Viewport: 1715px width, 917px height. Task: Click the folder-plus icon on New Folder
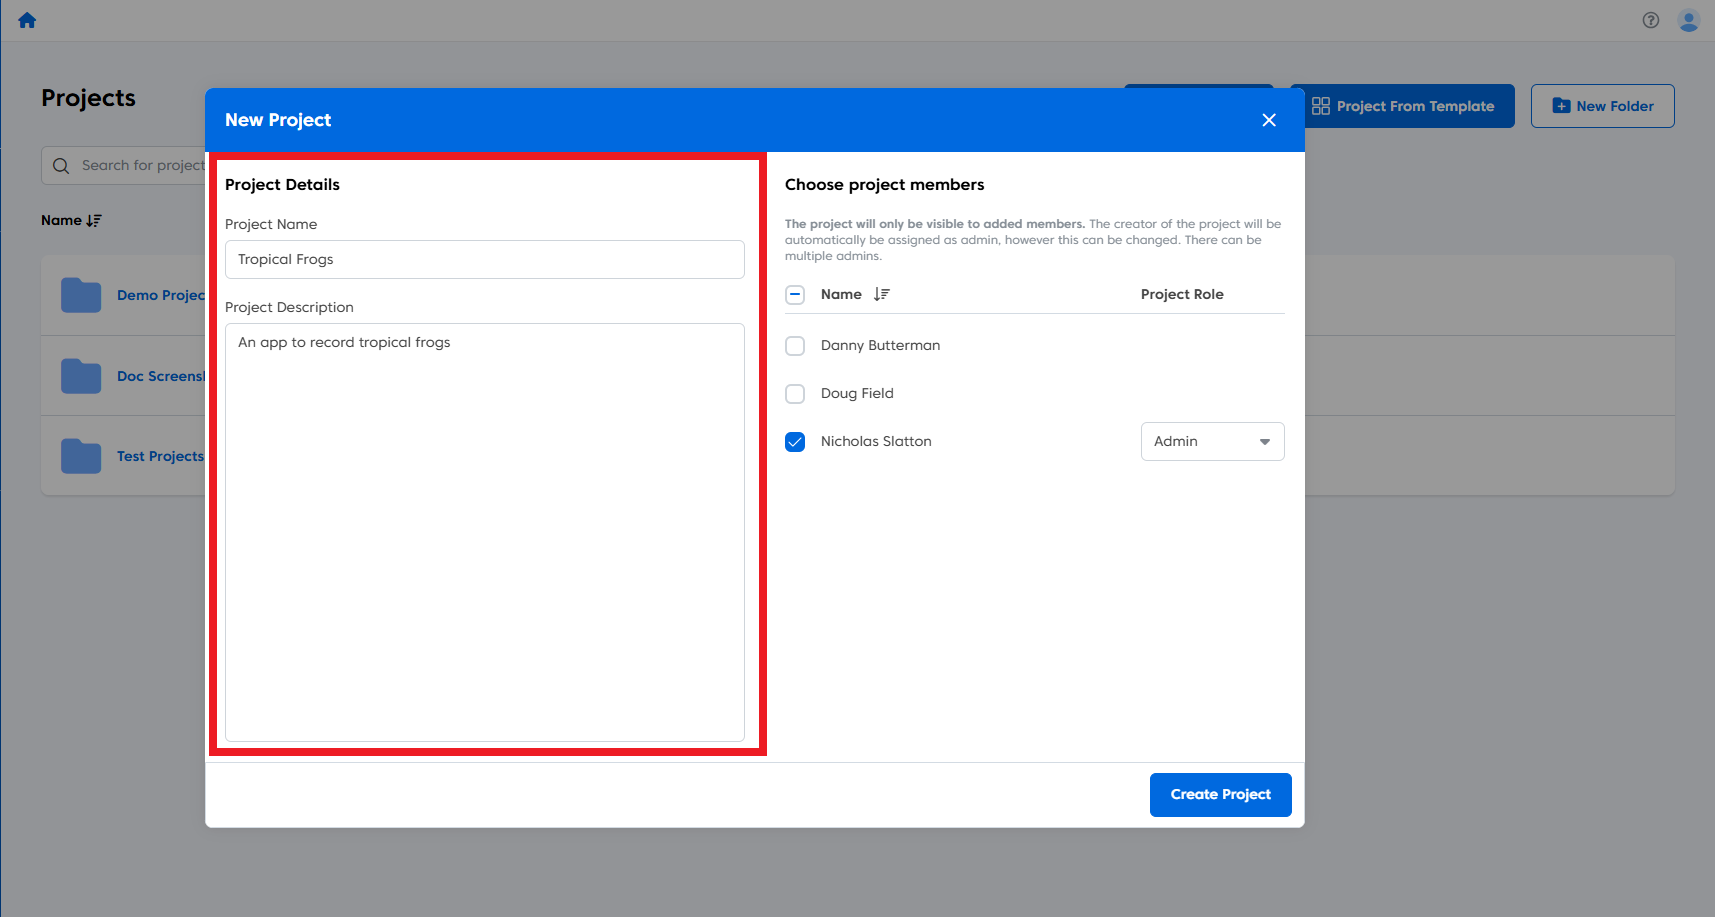tap(1561, 105)
